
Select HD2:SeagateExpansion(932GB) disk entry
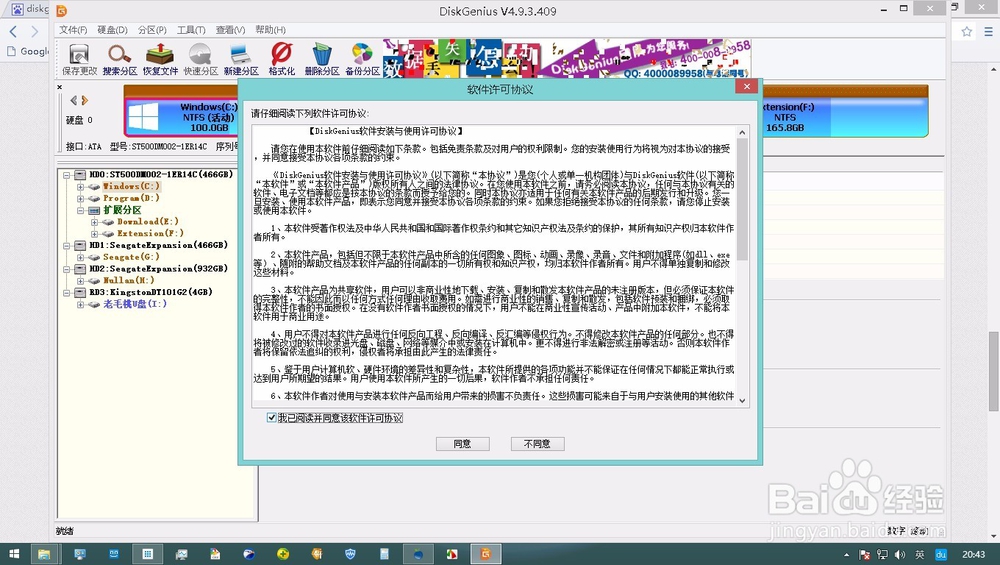[x=159, y=268]
